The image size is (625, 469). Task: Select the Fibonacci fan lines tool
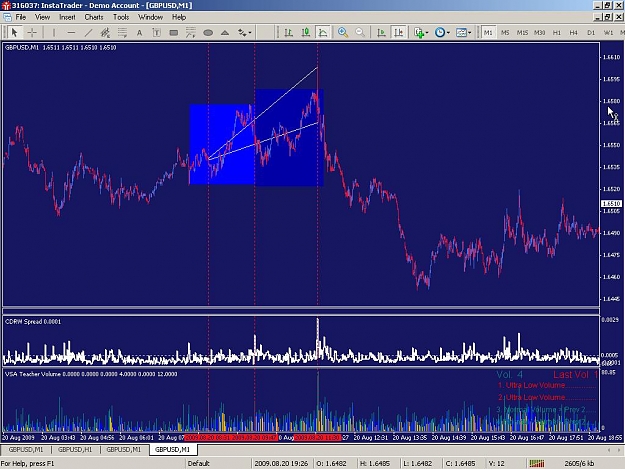191,33
